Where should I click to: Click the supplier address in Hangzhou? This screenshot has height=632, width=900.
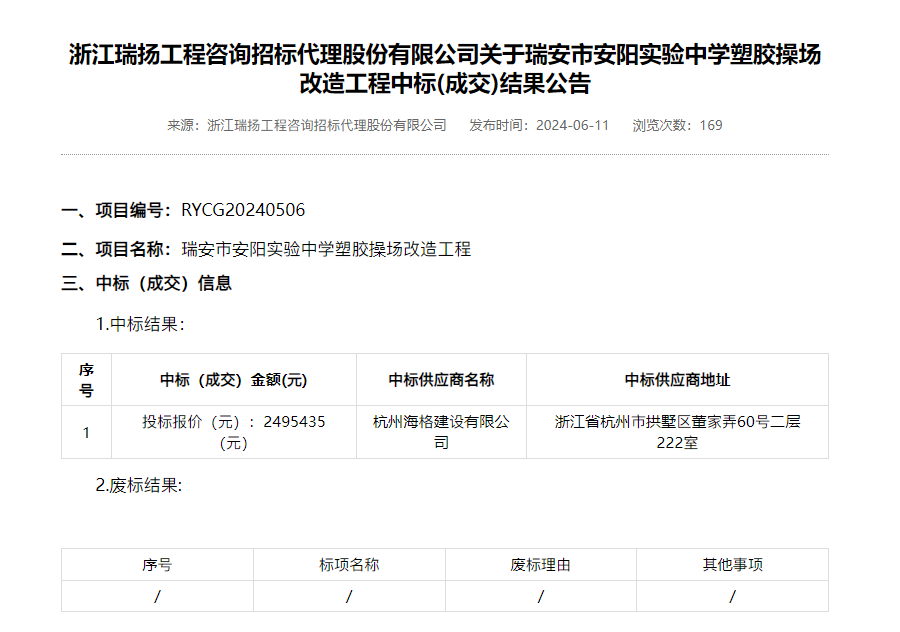point(676,431)
